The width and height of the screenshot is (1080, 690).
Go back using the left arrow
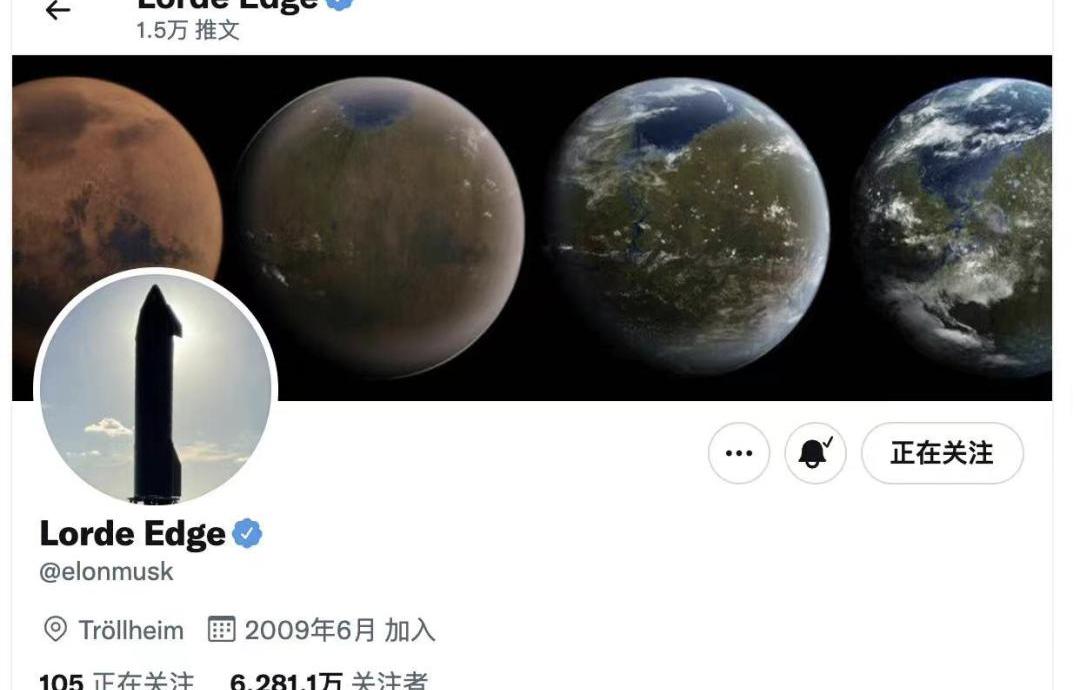58,10
